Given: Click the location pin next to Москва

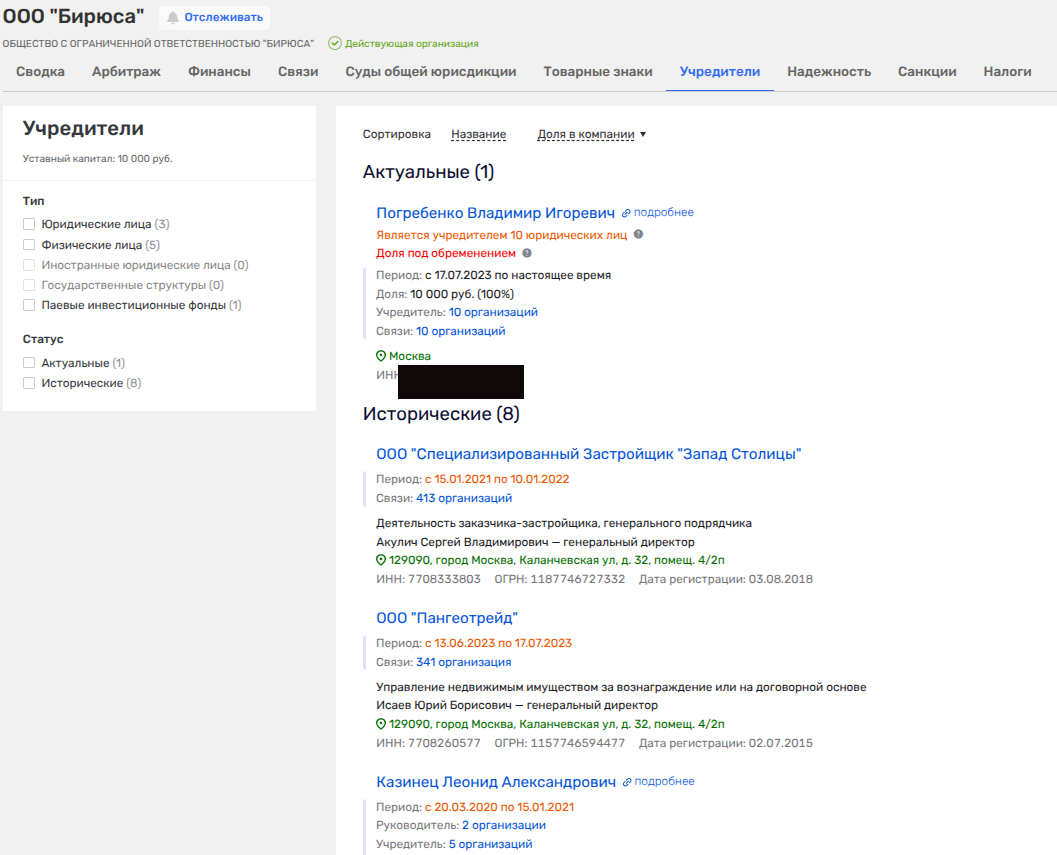Looking at the screenshot, I should [381, 356].
